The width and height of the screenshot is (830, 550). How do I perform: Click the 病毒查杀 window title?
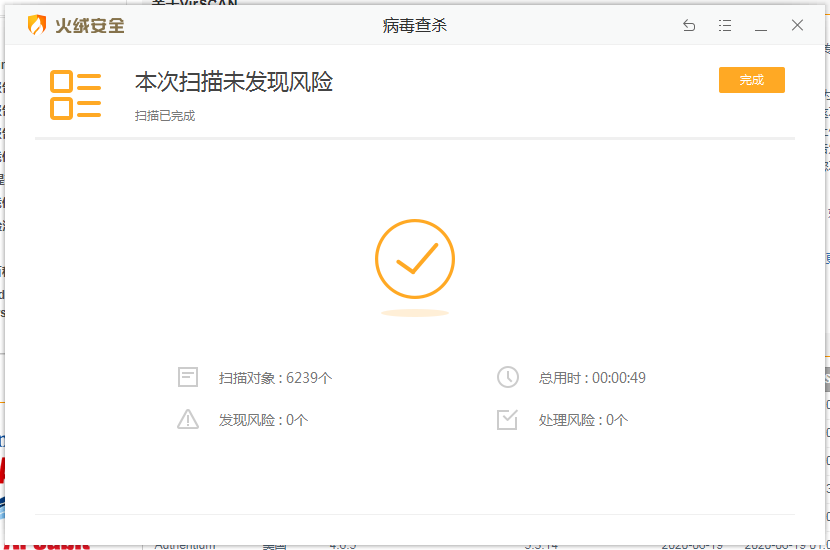pos(414,25)
